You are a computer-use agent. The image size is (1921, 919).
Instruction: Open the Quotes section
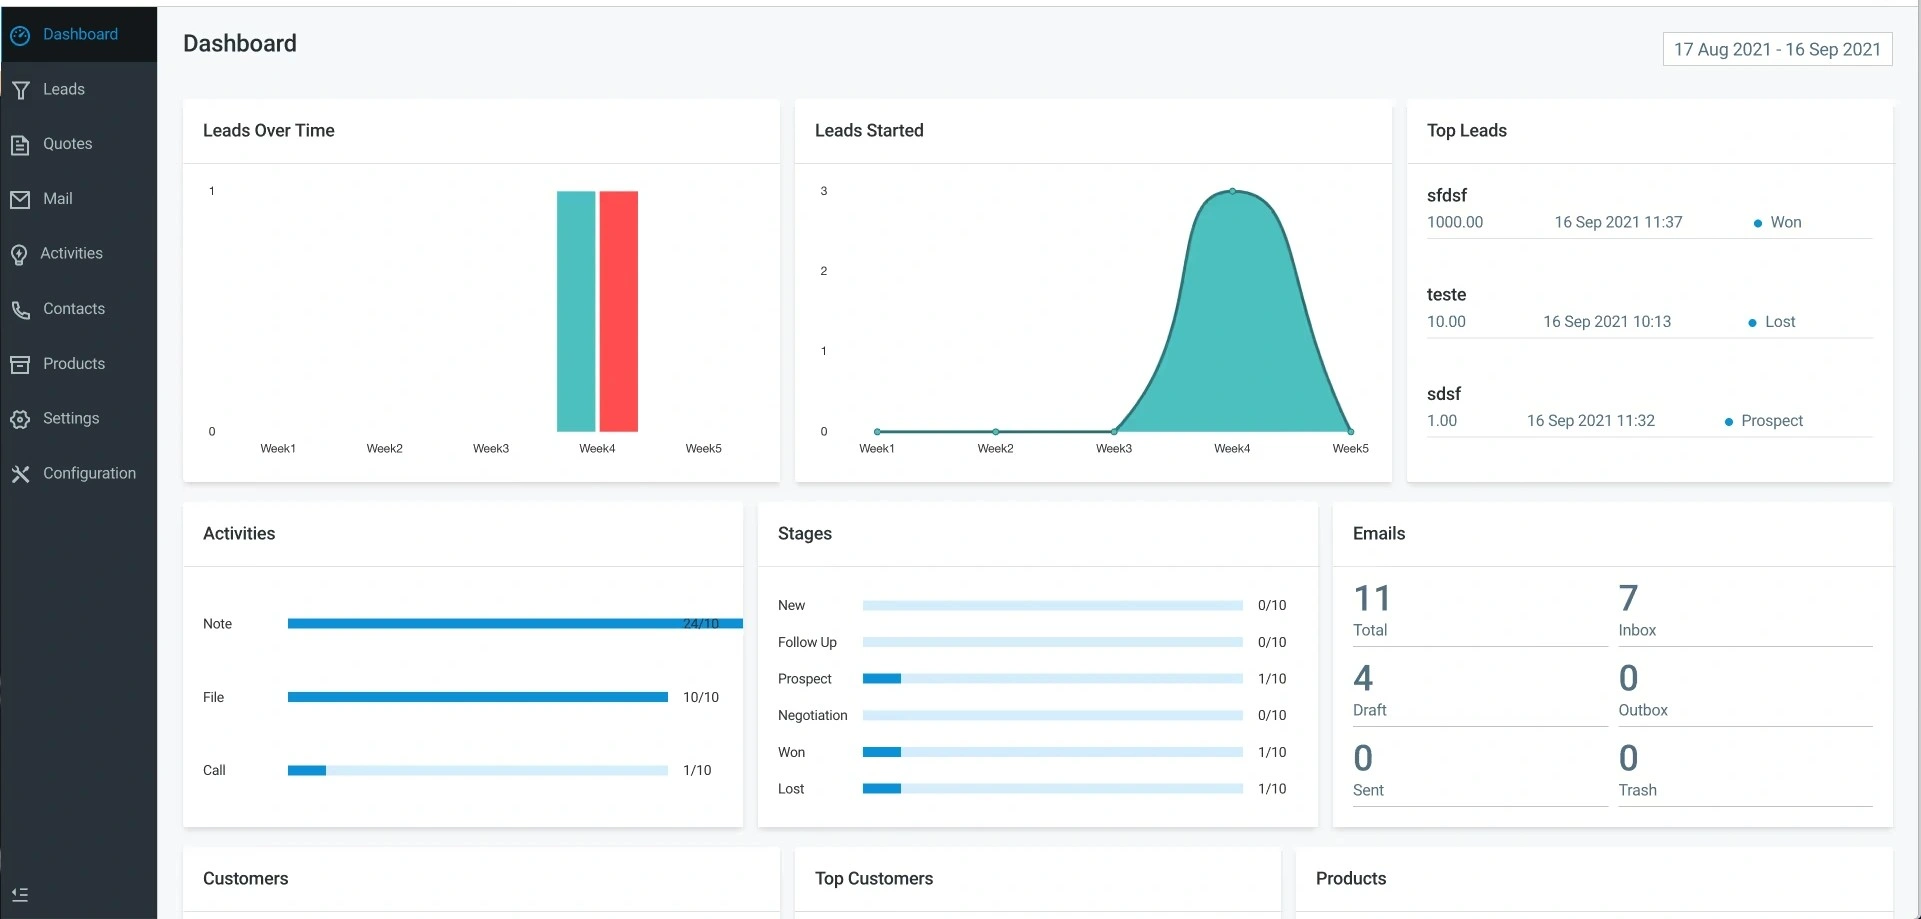68,143
